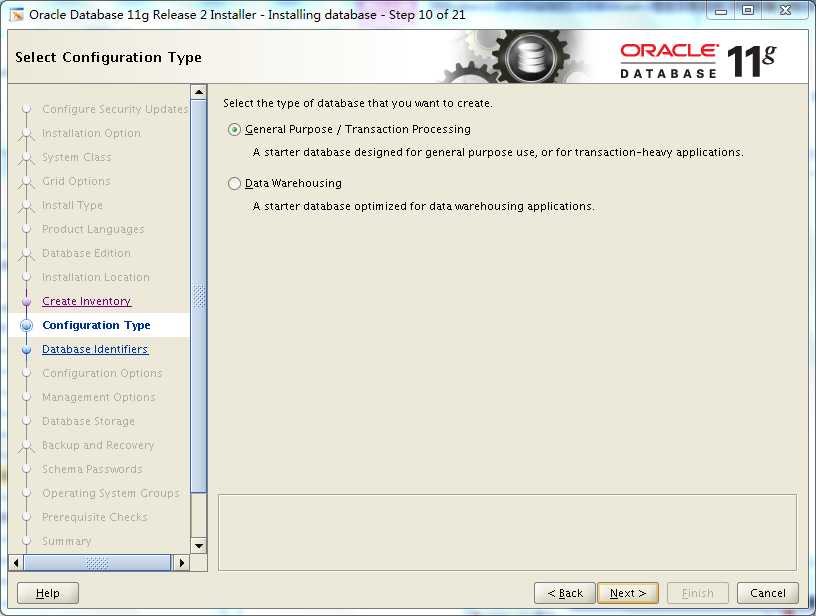Go back with the Back button

(x=565, y=593)
